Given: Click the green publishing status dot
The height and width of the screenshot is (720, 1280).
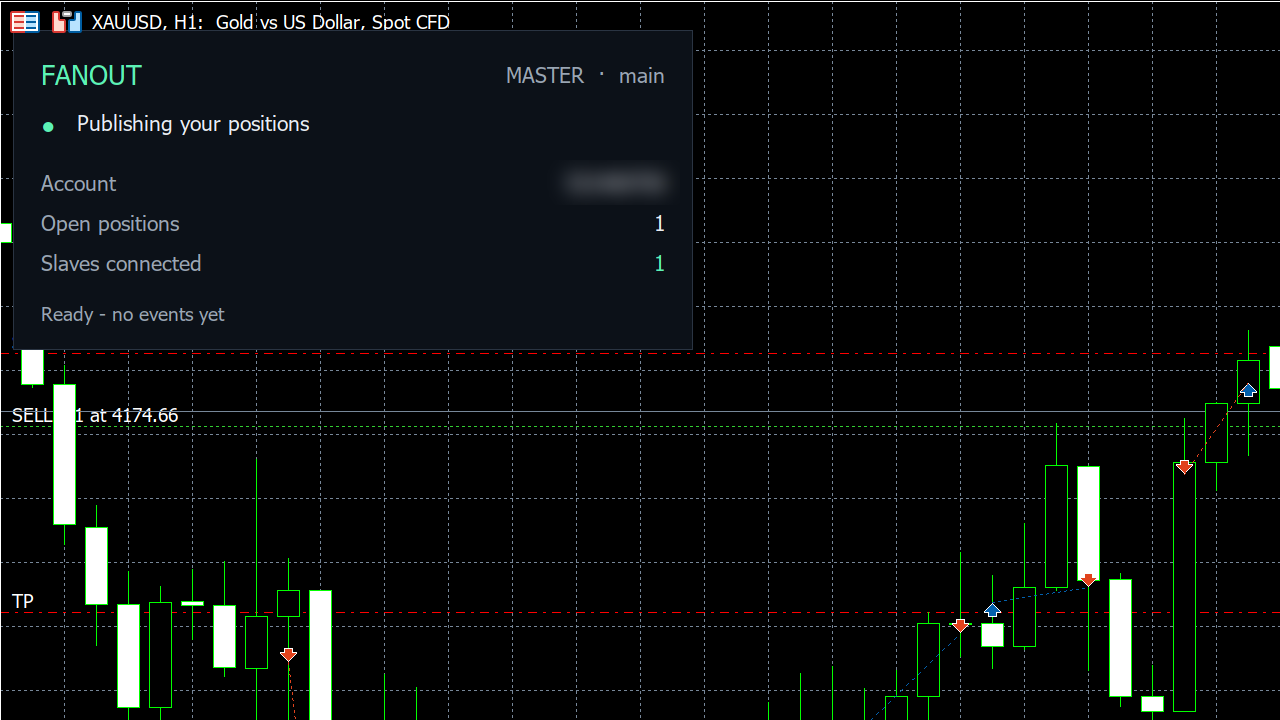Looking at the screenshot, I should click(48, 127).
